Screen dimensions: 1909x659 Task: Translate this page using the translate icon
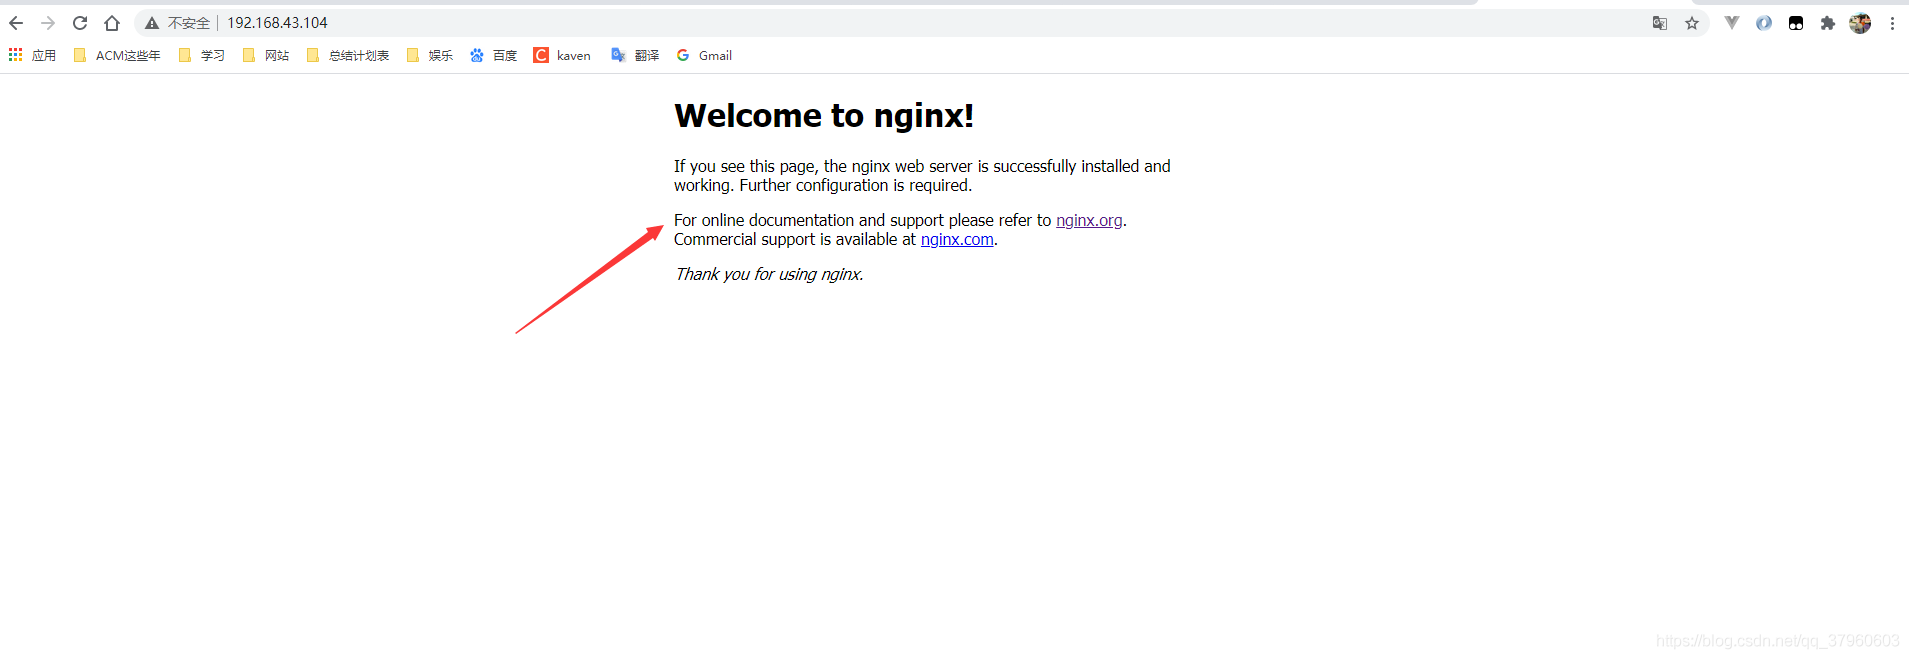pyautogui.click(x=1660, y=23)
